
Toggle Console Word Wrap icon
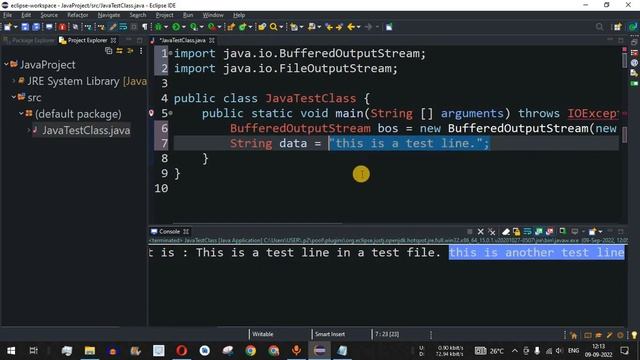(527, 232)
